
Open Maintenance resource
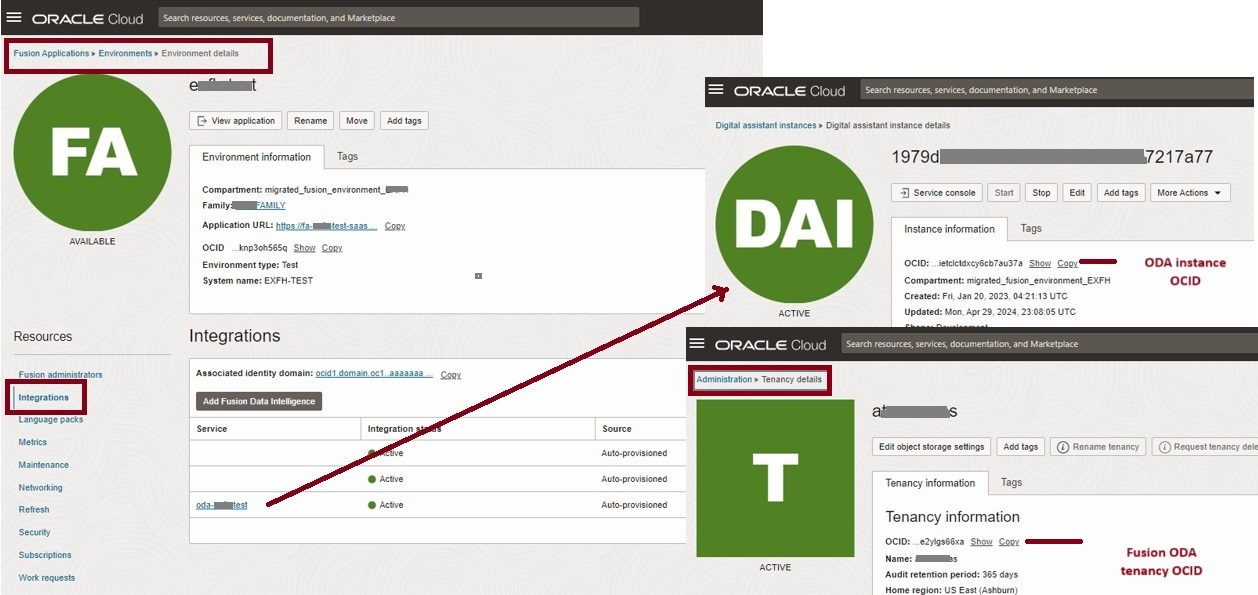[x=44, y=465]
